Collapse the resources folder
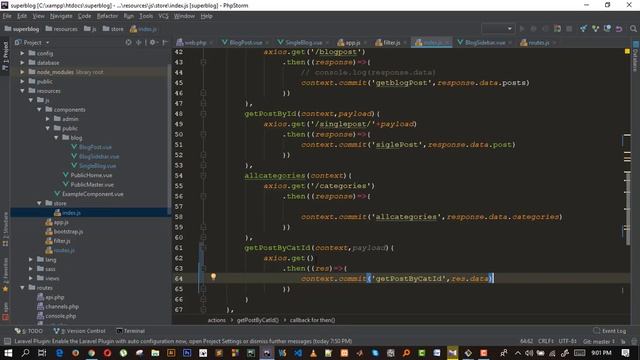This screenshot has height=360, width=640. [x=22, y=91]
